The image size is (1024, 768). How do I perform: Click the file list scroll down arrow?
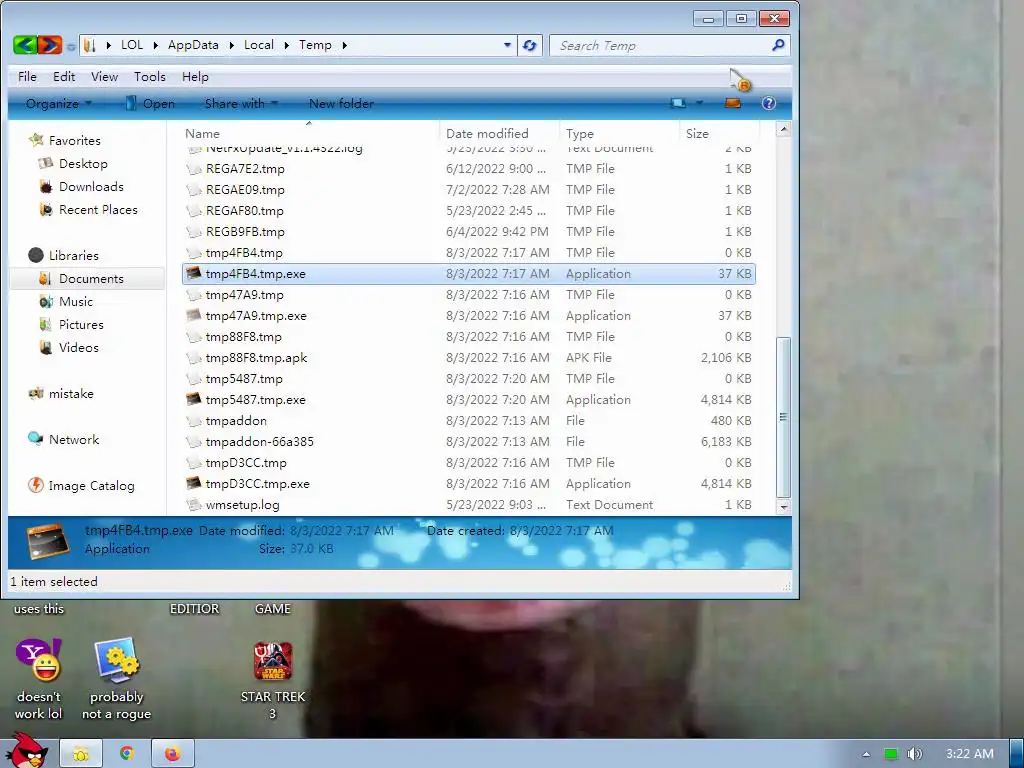point(784,507)
